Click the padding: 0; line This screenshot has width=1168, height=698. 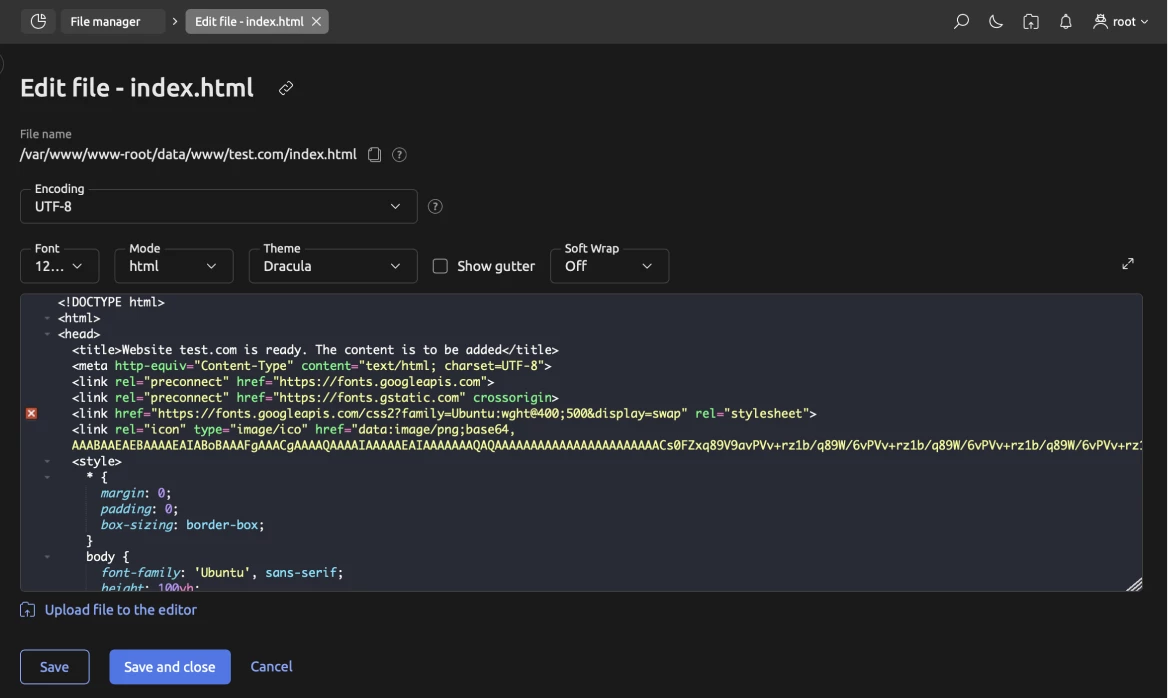pyautogui.click(x=139, y=509)
